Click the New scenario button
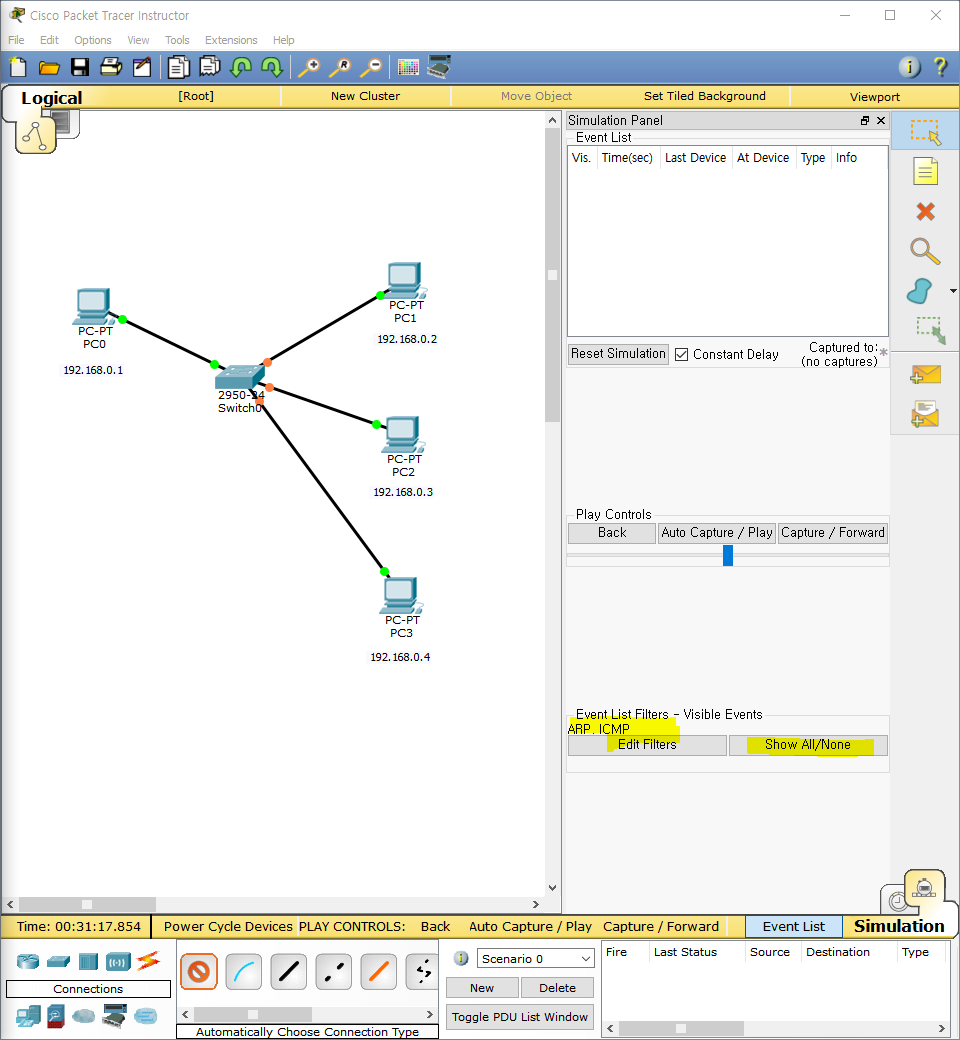This screenshot has height=1040, width=960. point(482,988)
